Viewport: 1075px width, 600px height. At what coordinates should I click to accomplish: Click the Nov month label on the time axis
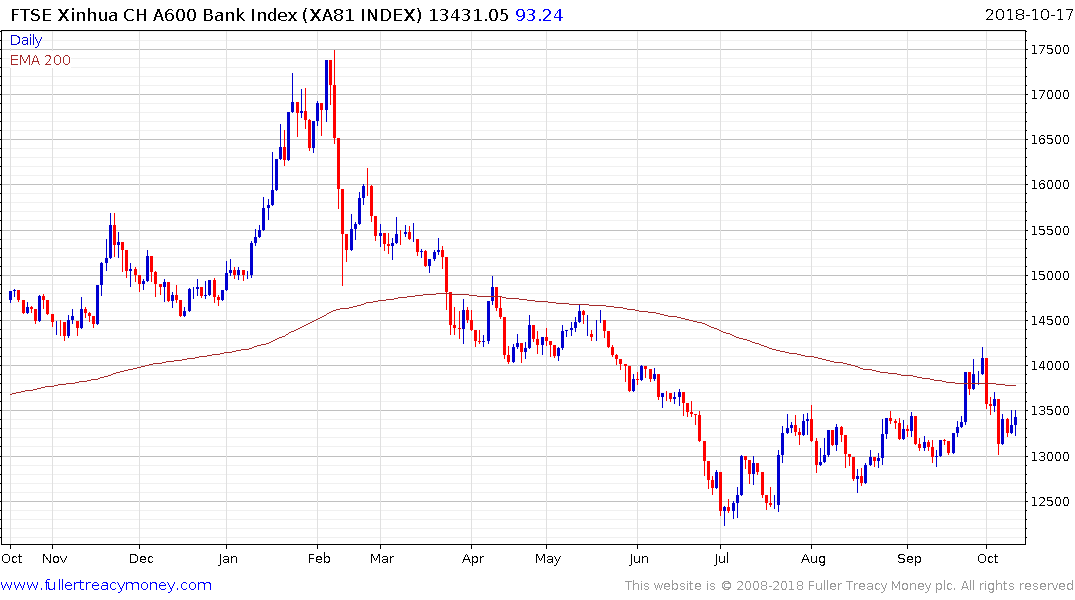point(55,558)
